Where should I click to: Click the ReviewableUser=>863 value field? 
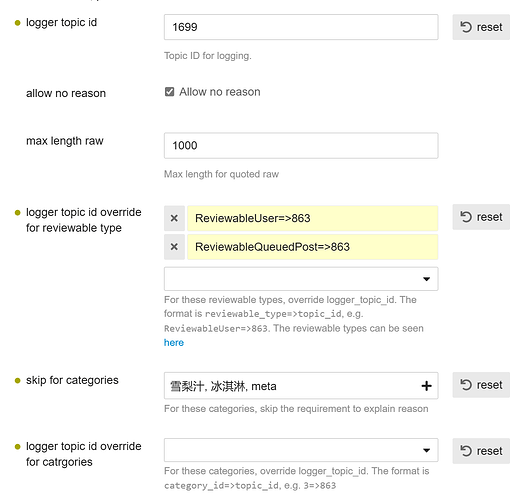(x=313, y=218)
